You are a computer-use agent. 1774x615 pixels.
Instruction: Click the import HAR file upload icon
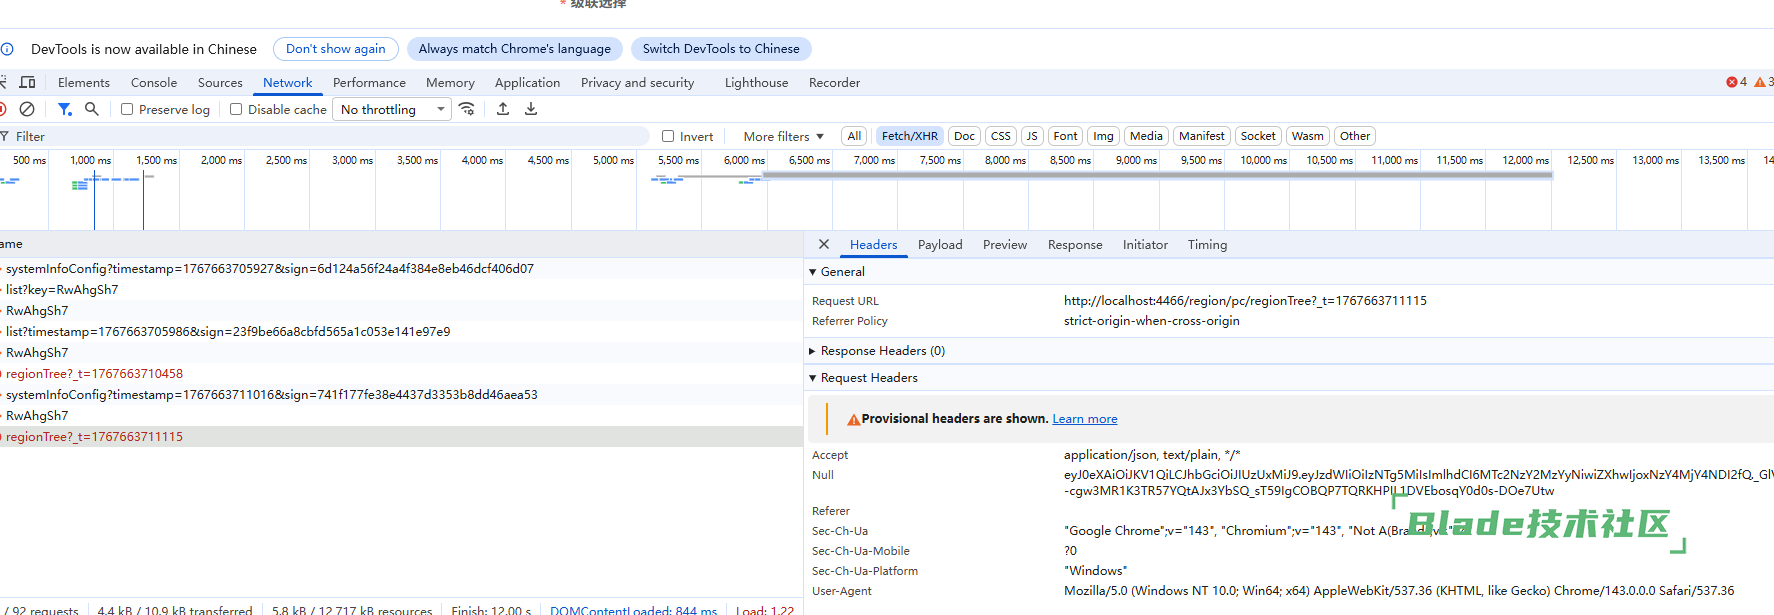503,109
